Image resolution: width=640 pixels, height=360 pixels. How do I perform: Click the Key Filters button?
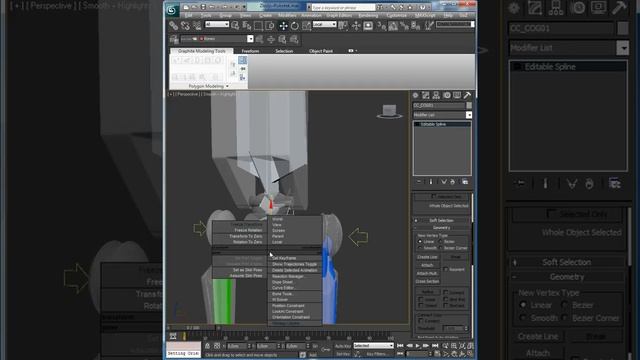pyautogui.click(x=376, y=354)
